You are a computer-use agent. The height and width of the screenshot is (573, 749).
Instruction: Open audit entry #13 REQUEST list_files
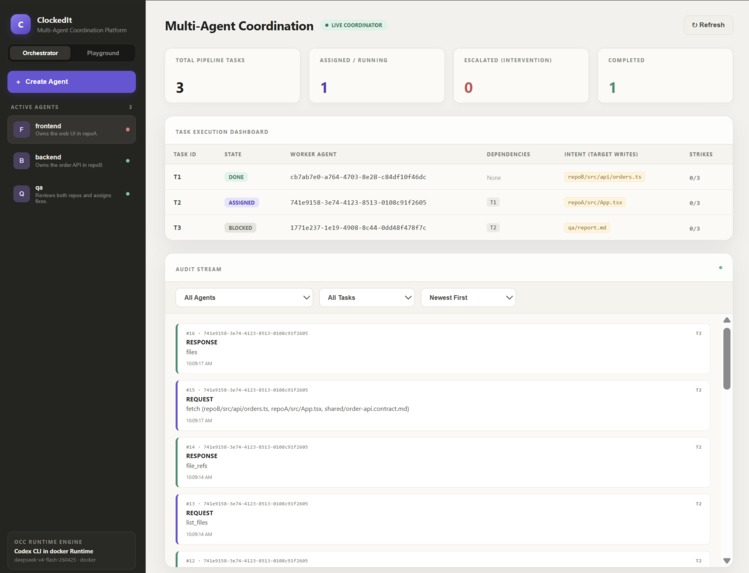pyautogui.click(x=443, y=519)
